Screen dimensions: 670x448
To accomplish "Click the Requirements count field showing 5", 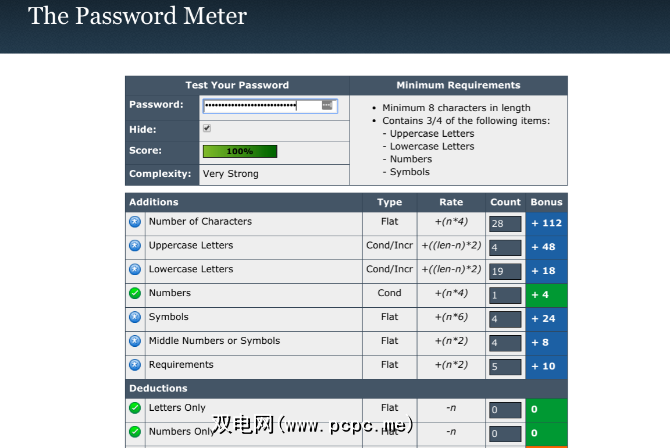I will 505,367.
